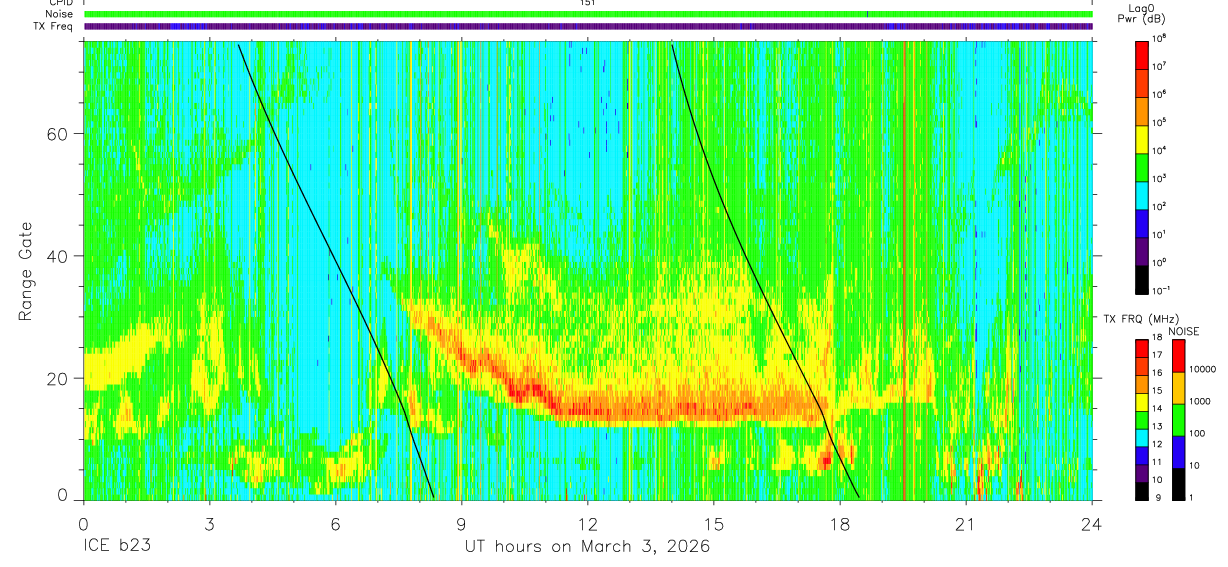Screen dimensions: 1228x567
Task: Click the NOISE legend title above color bar
Action: [x=1184, y=330]
